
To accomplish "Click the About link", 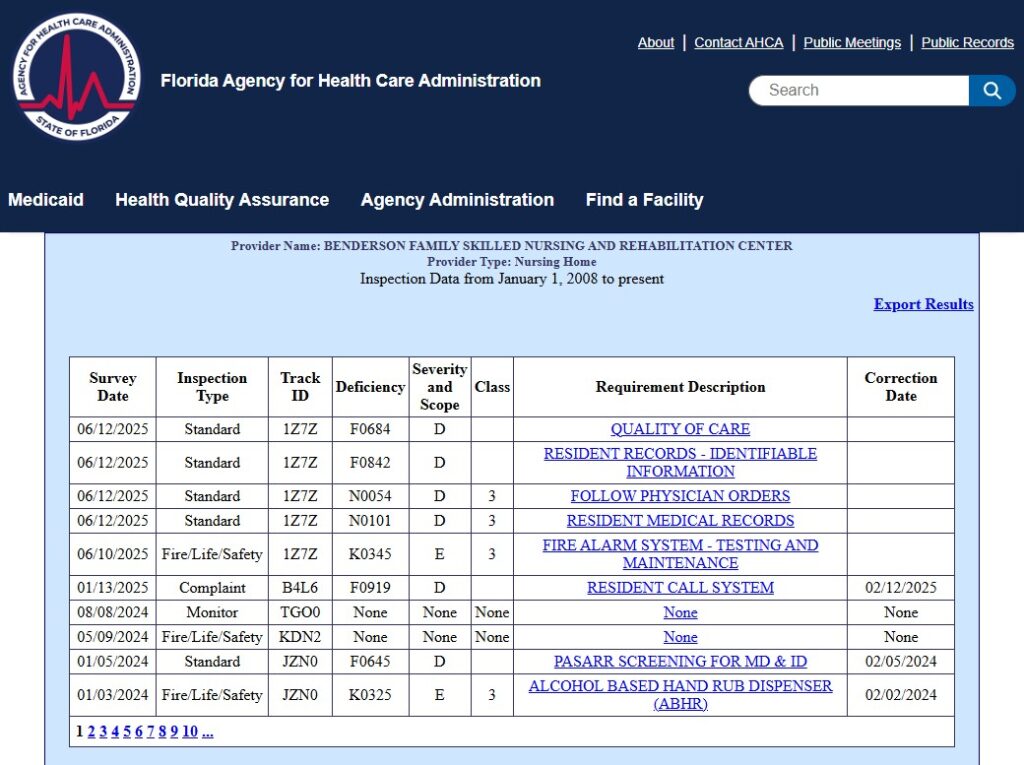I will pyautogui.click(x=655, y=42).
